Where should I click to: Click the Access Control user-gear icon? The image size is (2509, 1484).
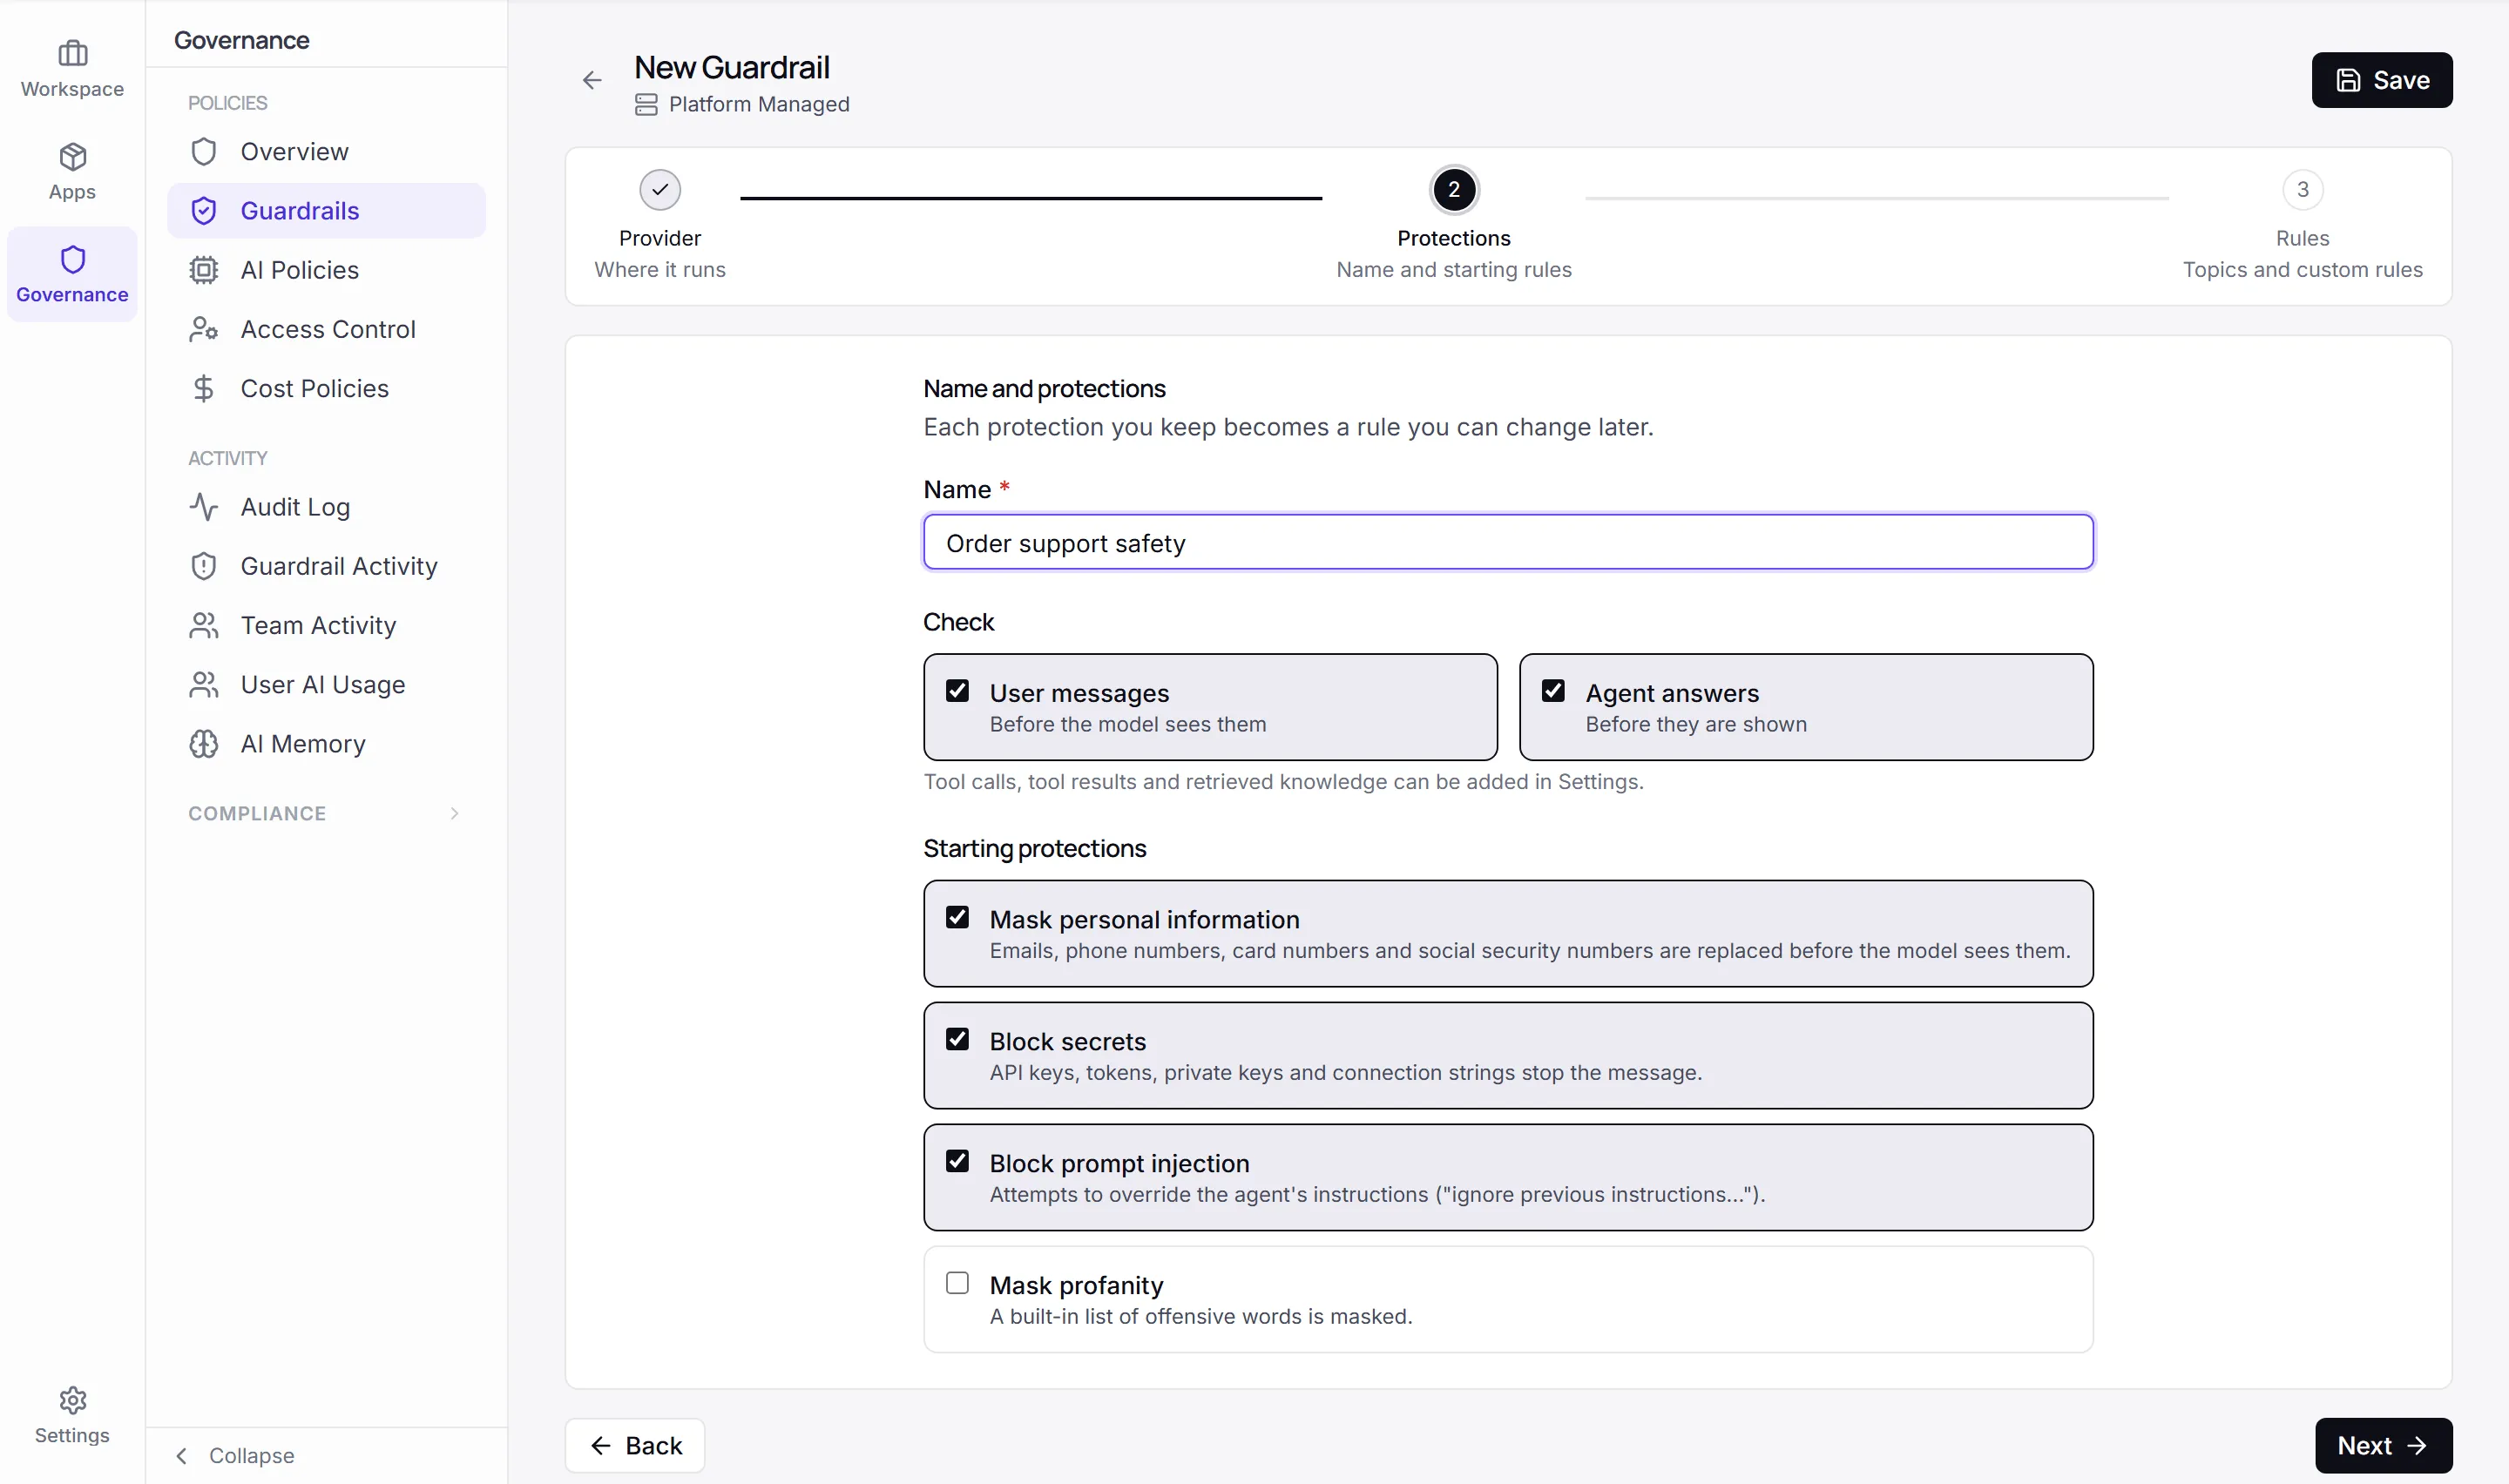tap(204, 329)
